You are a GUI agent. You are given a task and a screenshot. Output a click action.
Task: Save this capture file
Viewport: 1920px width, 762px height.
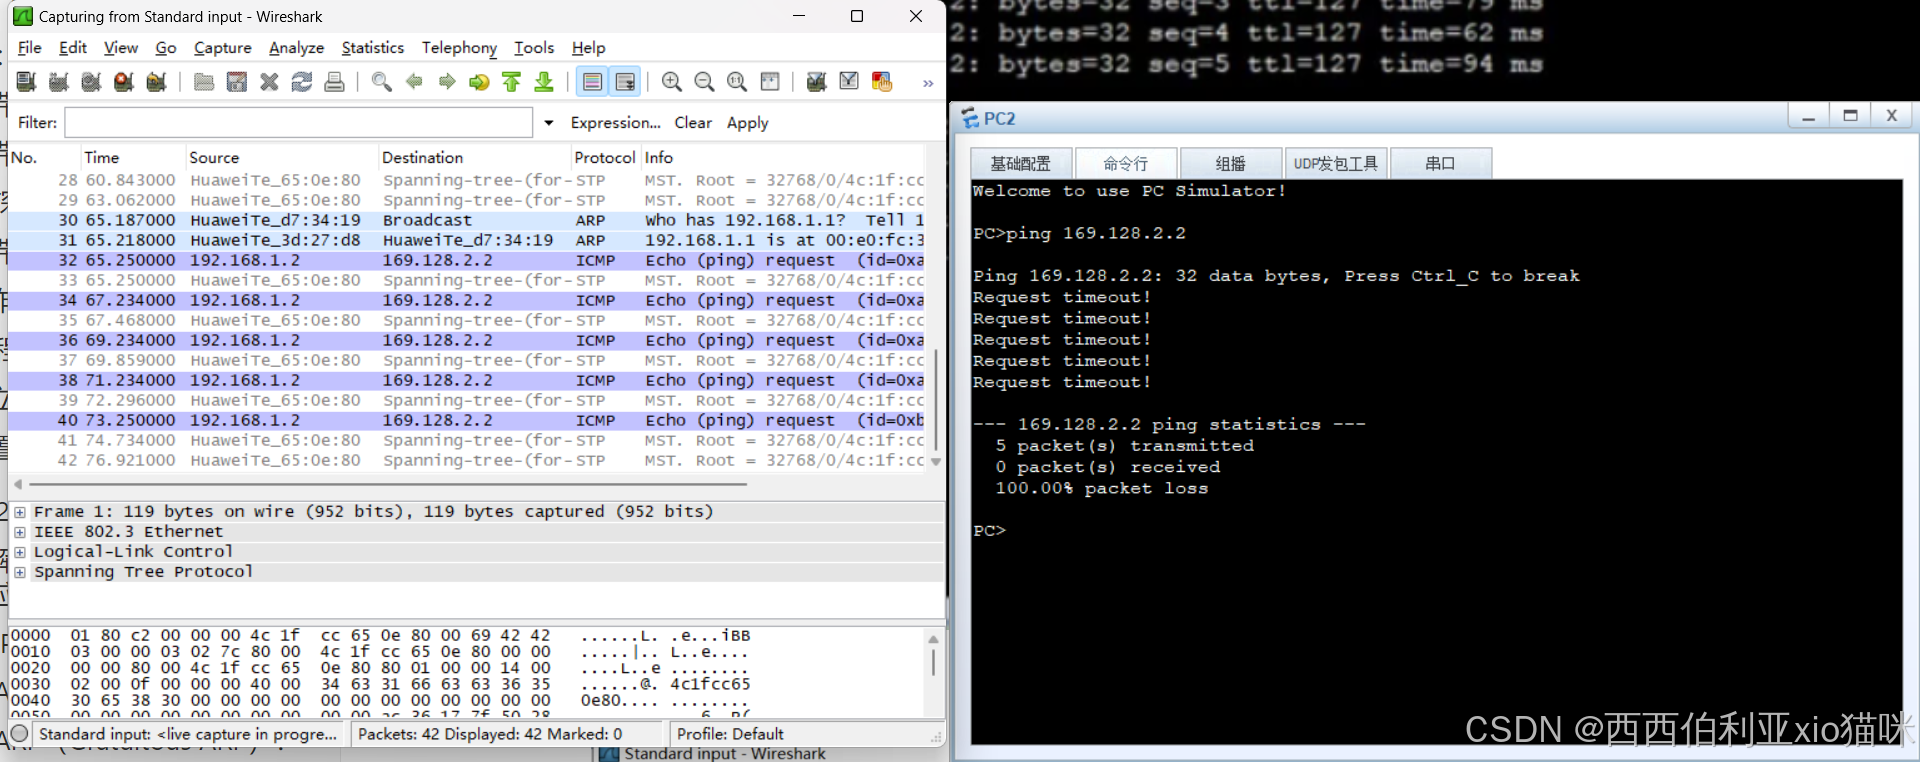pyautogui.click(x=237, y=82)
